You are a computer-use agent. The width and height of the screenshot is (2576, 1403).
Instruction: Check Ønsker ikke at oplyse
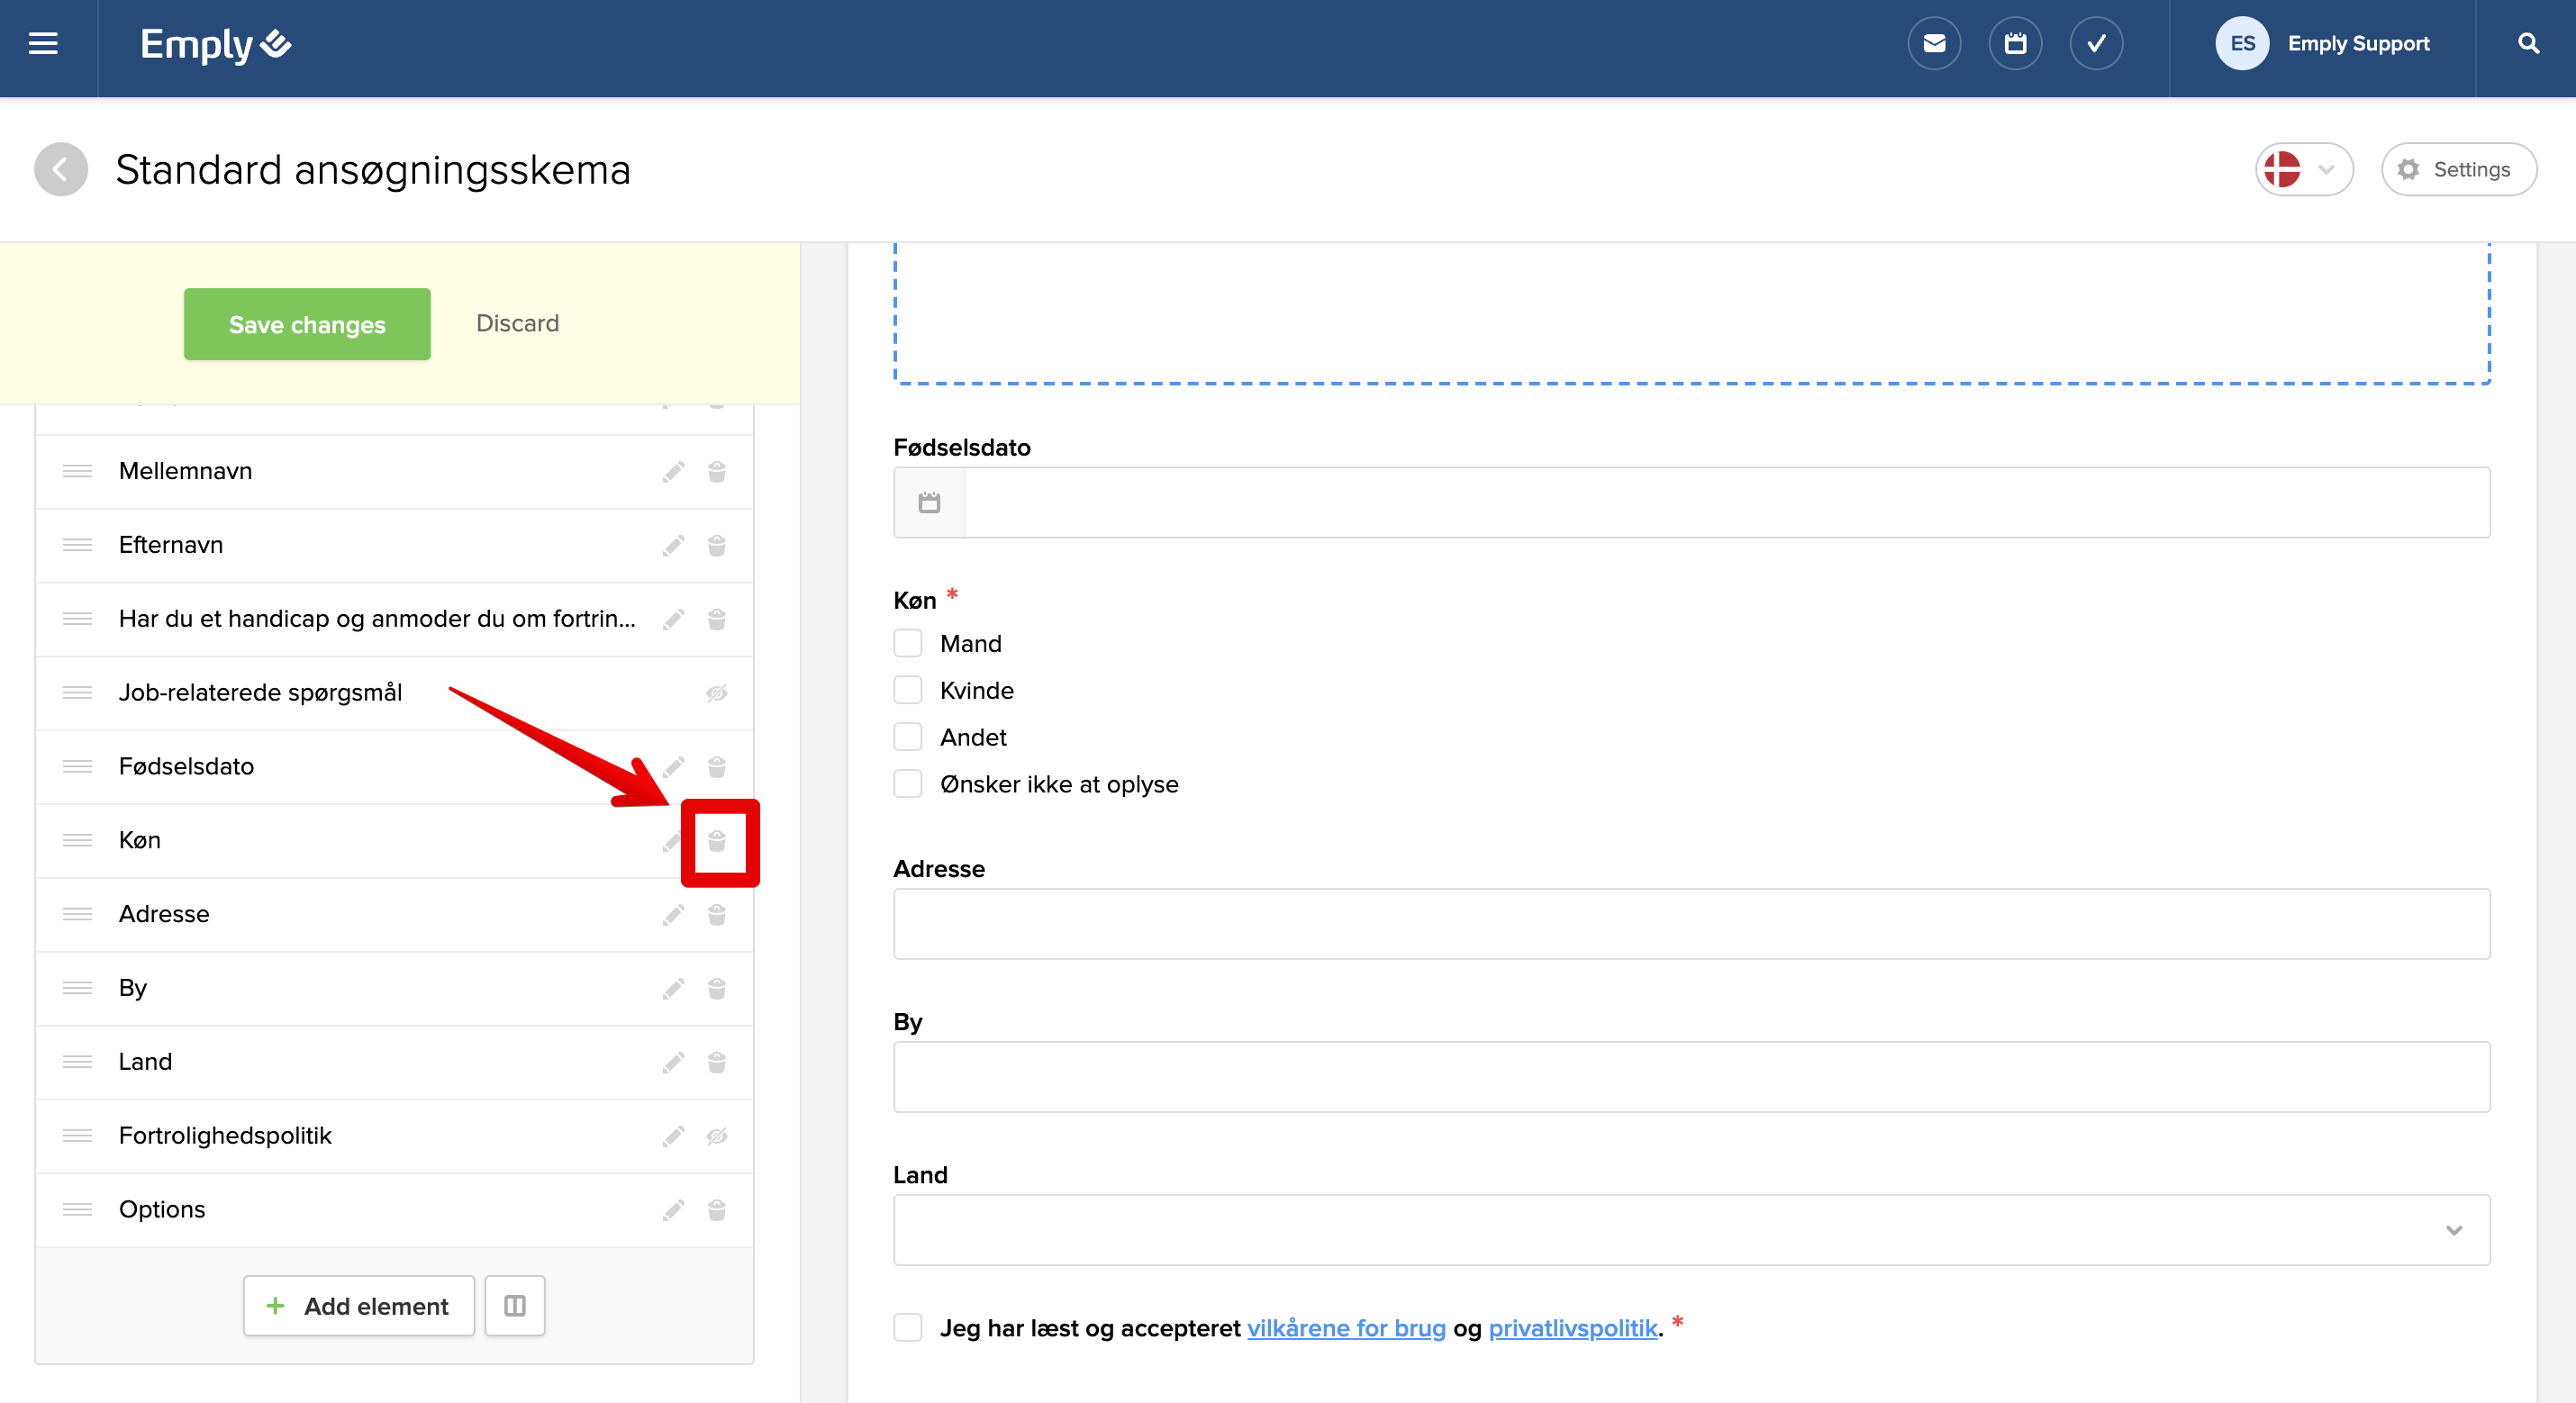(x=908, y=784)
